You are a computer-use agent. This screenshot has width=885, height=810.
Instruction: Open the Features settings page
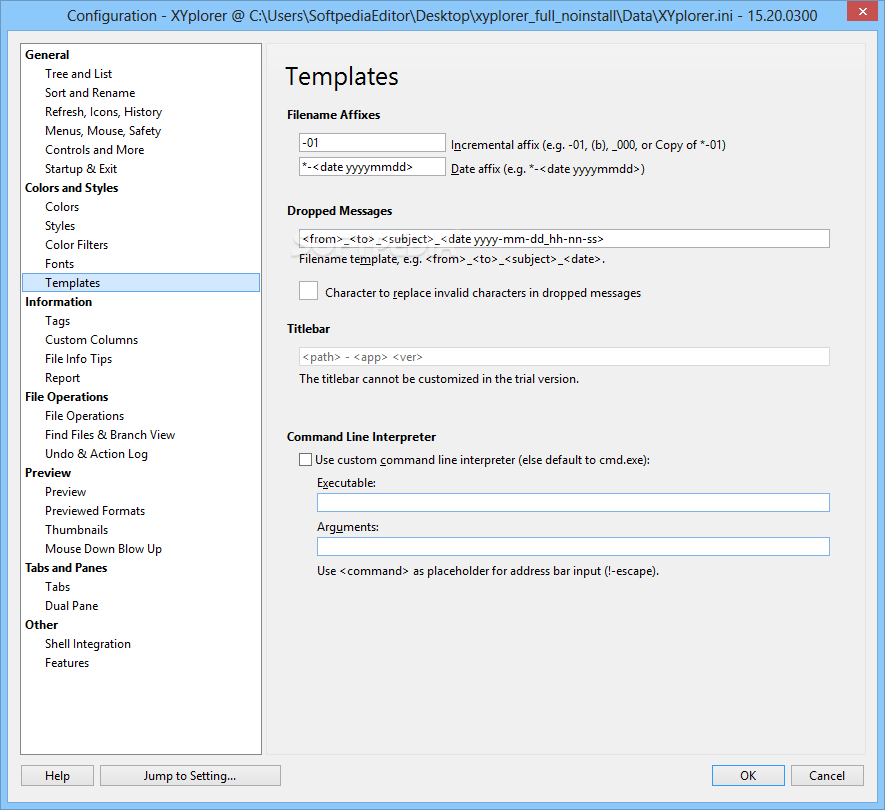pyautogui.click(x=67, y=663)
